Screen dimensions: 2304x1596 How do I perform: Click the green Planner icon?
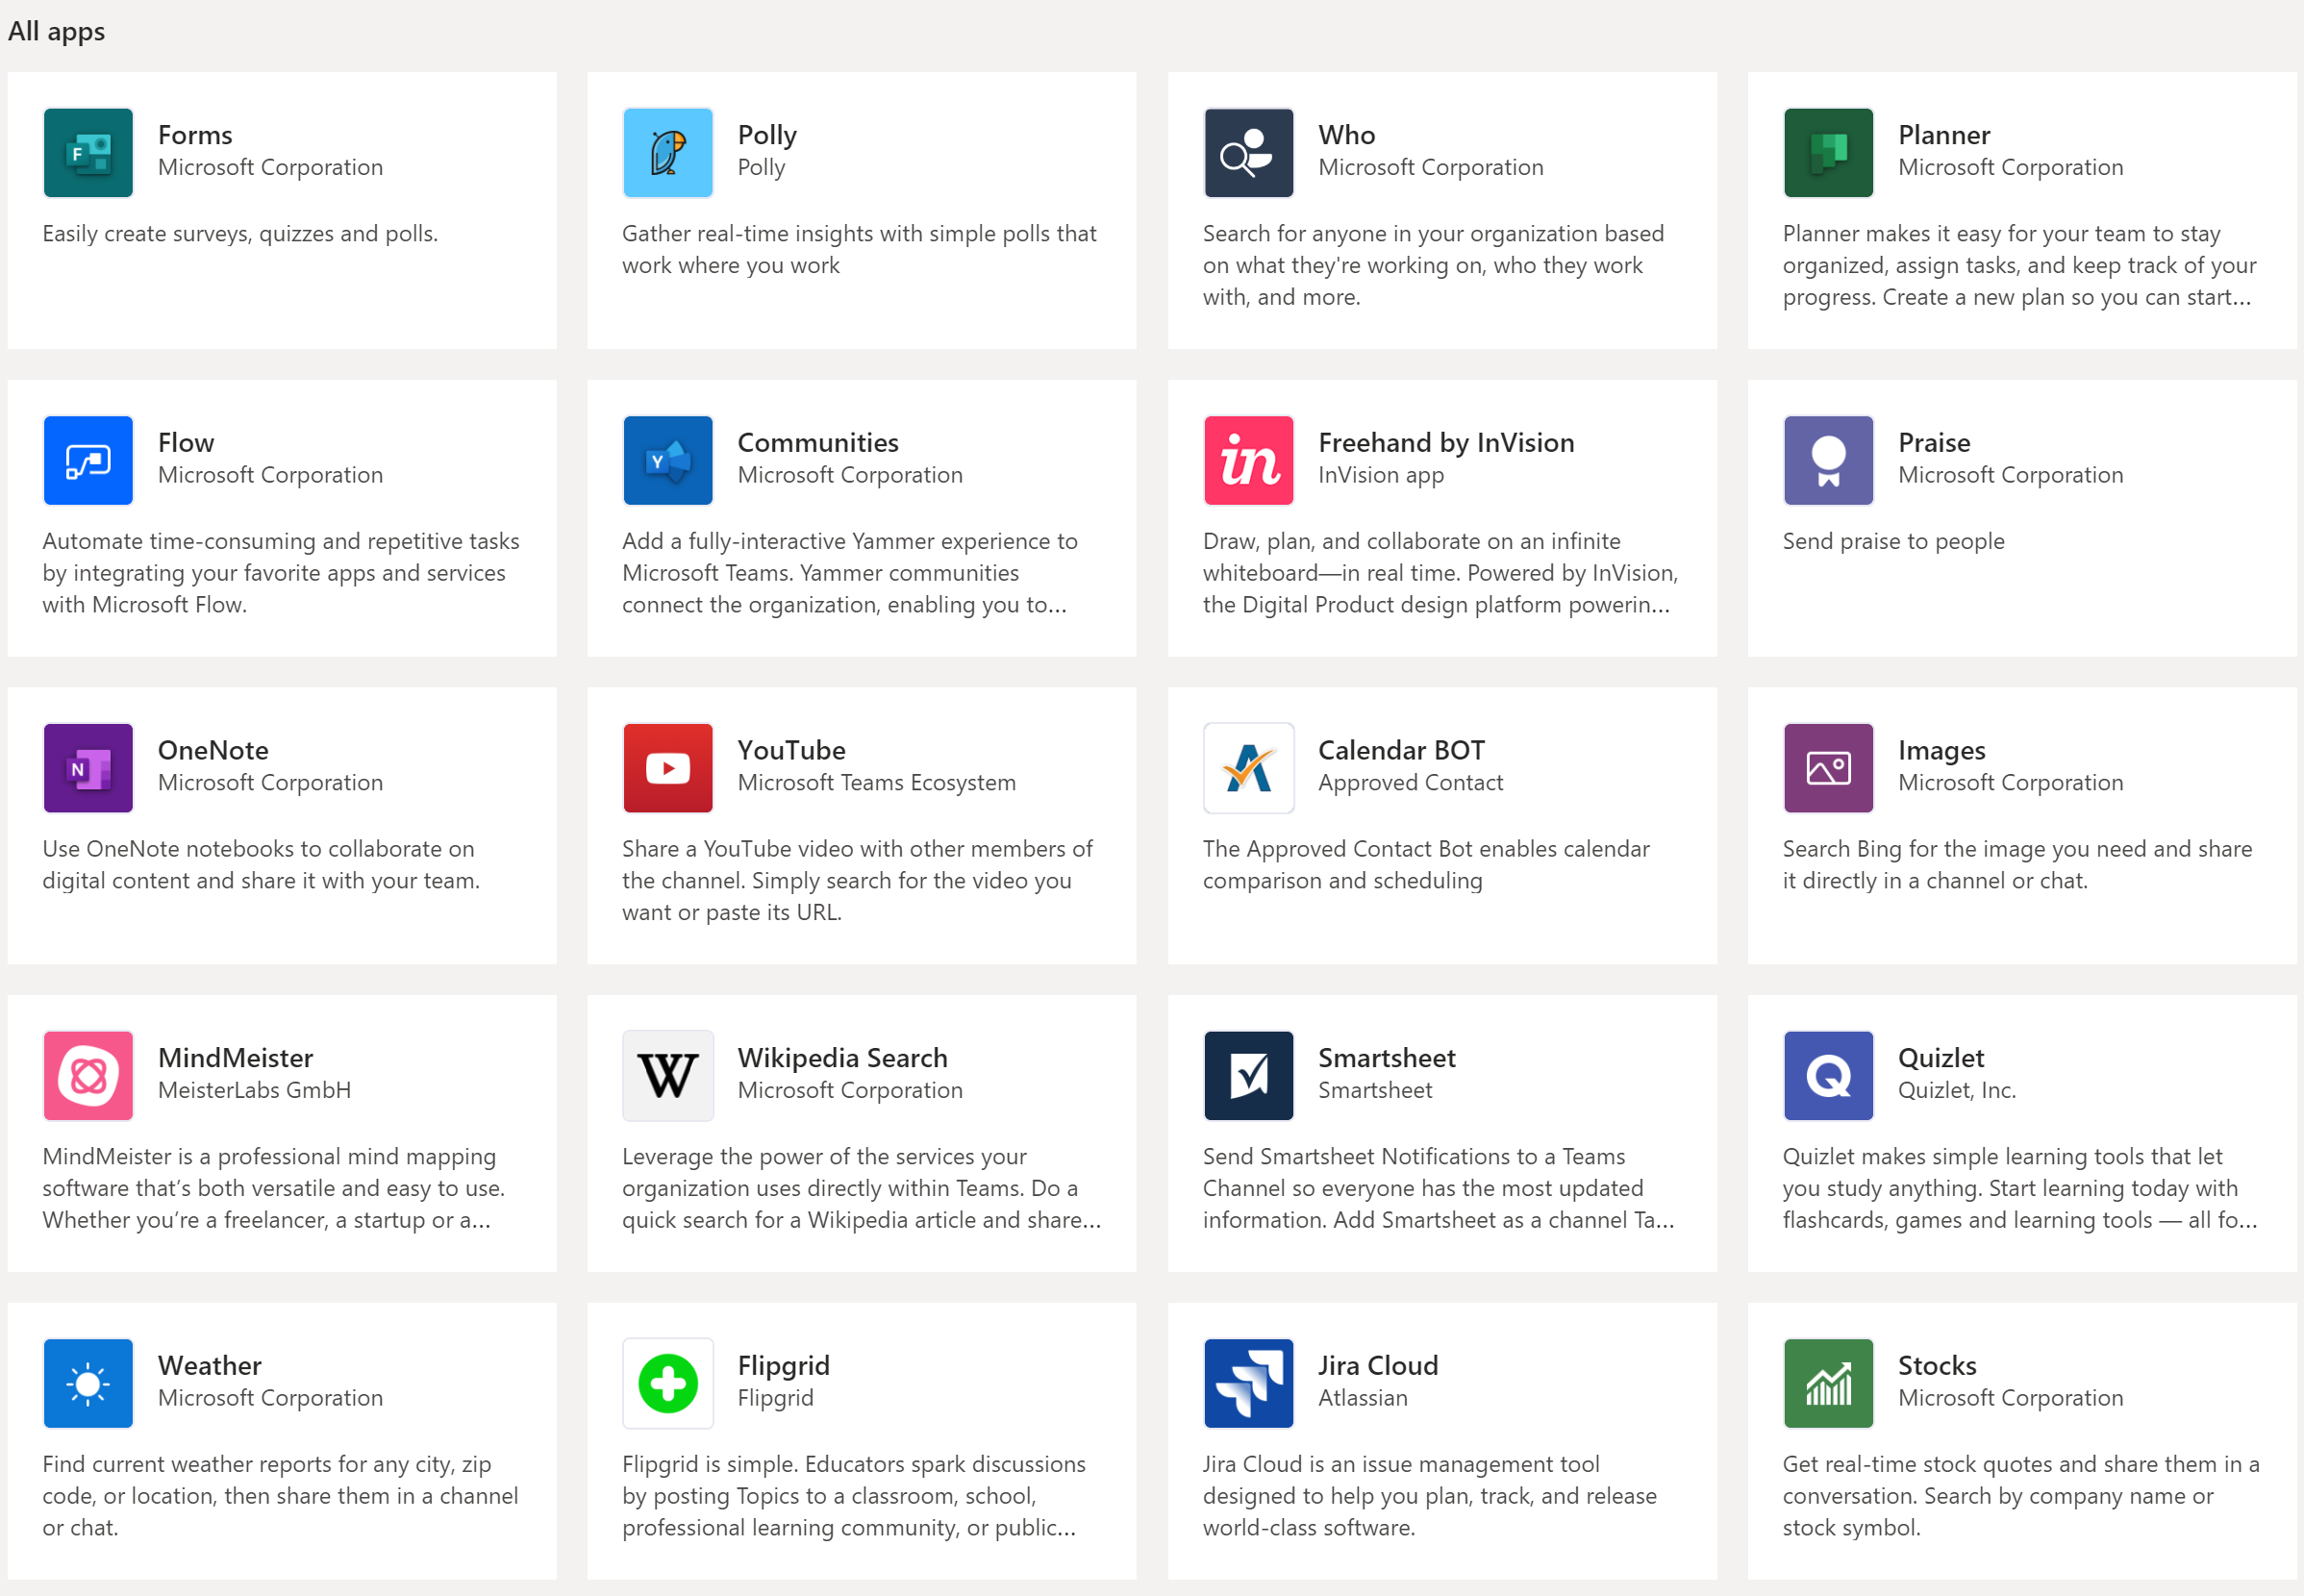[x=1829, y=153]
